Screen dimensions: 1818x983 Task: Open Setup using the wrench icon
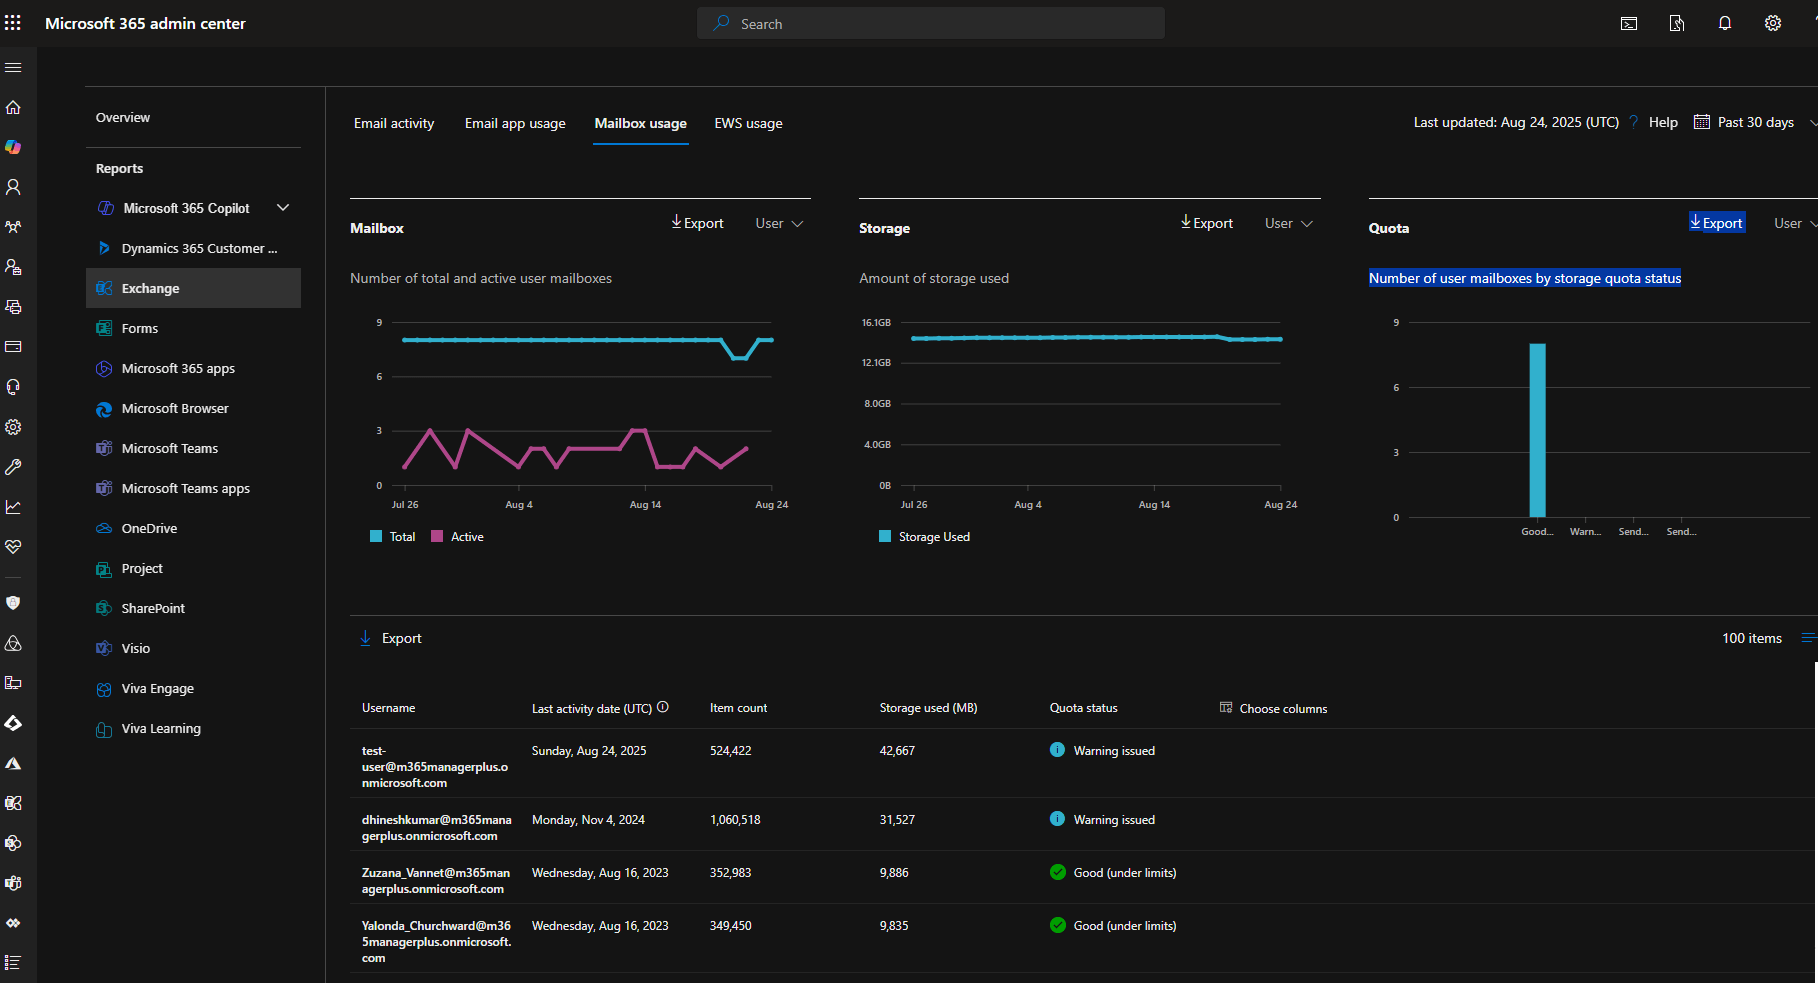point(14,467)
